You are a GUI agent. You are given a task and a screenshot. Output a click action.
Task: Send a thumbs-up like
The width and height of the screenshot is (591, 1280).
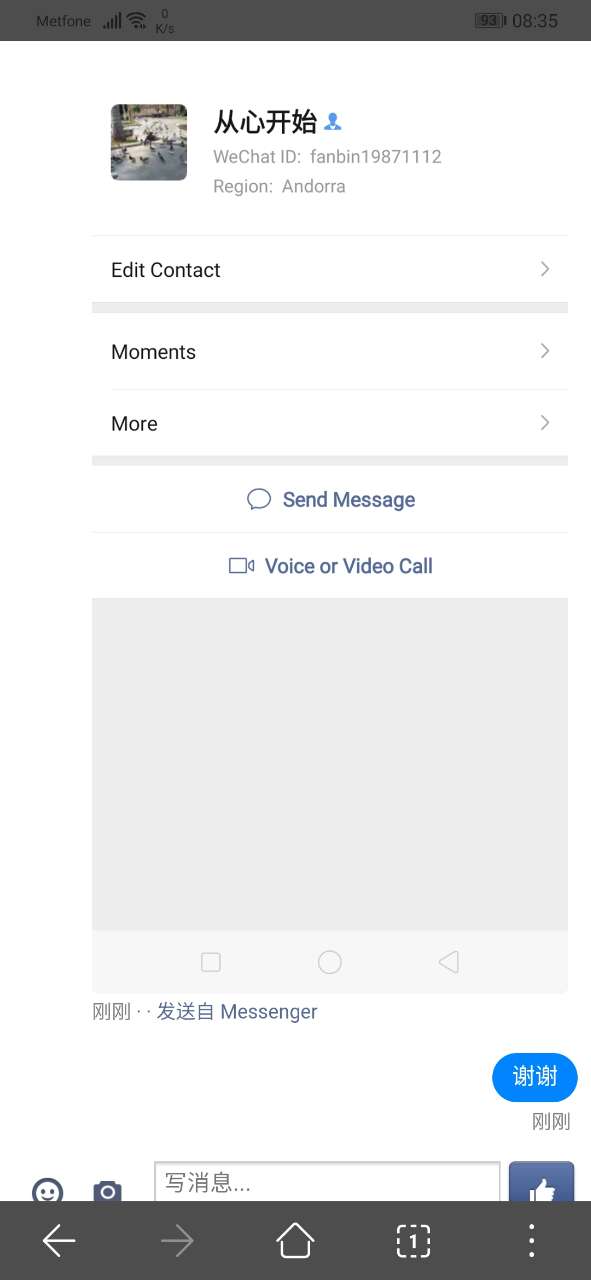point(541,1182)
